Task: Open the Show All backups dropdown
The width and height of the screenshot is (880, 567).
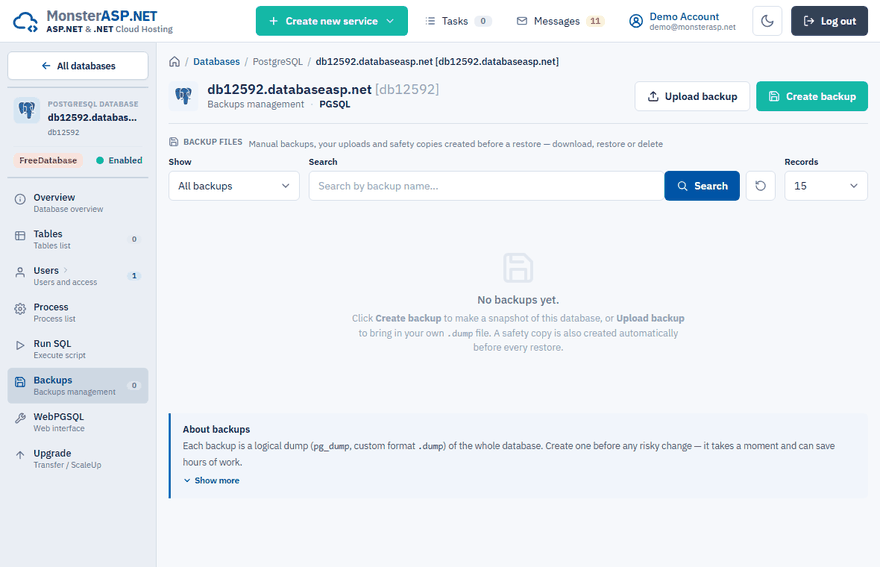Action: [x=234, y=186]
